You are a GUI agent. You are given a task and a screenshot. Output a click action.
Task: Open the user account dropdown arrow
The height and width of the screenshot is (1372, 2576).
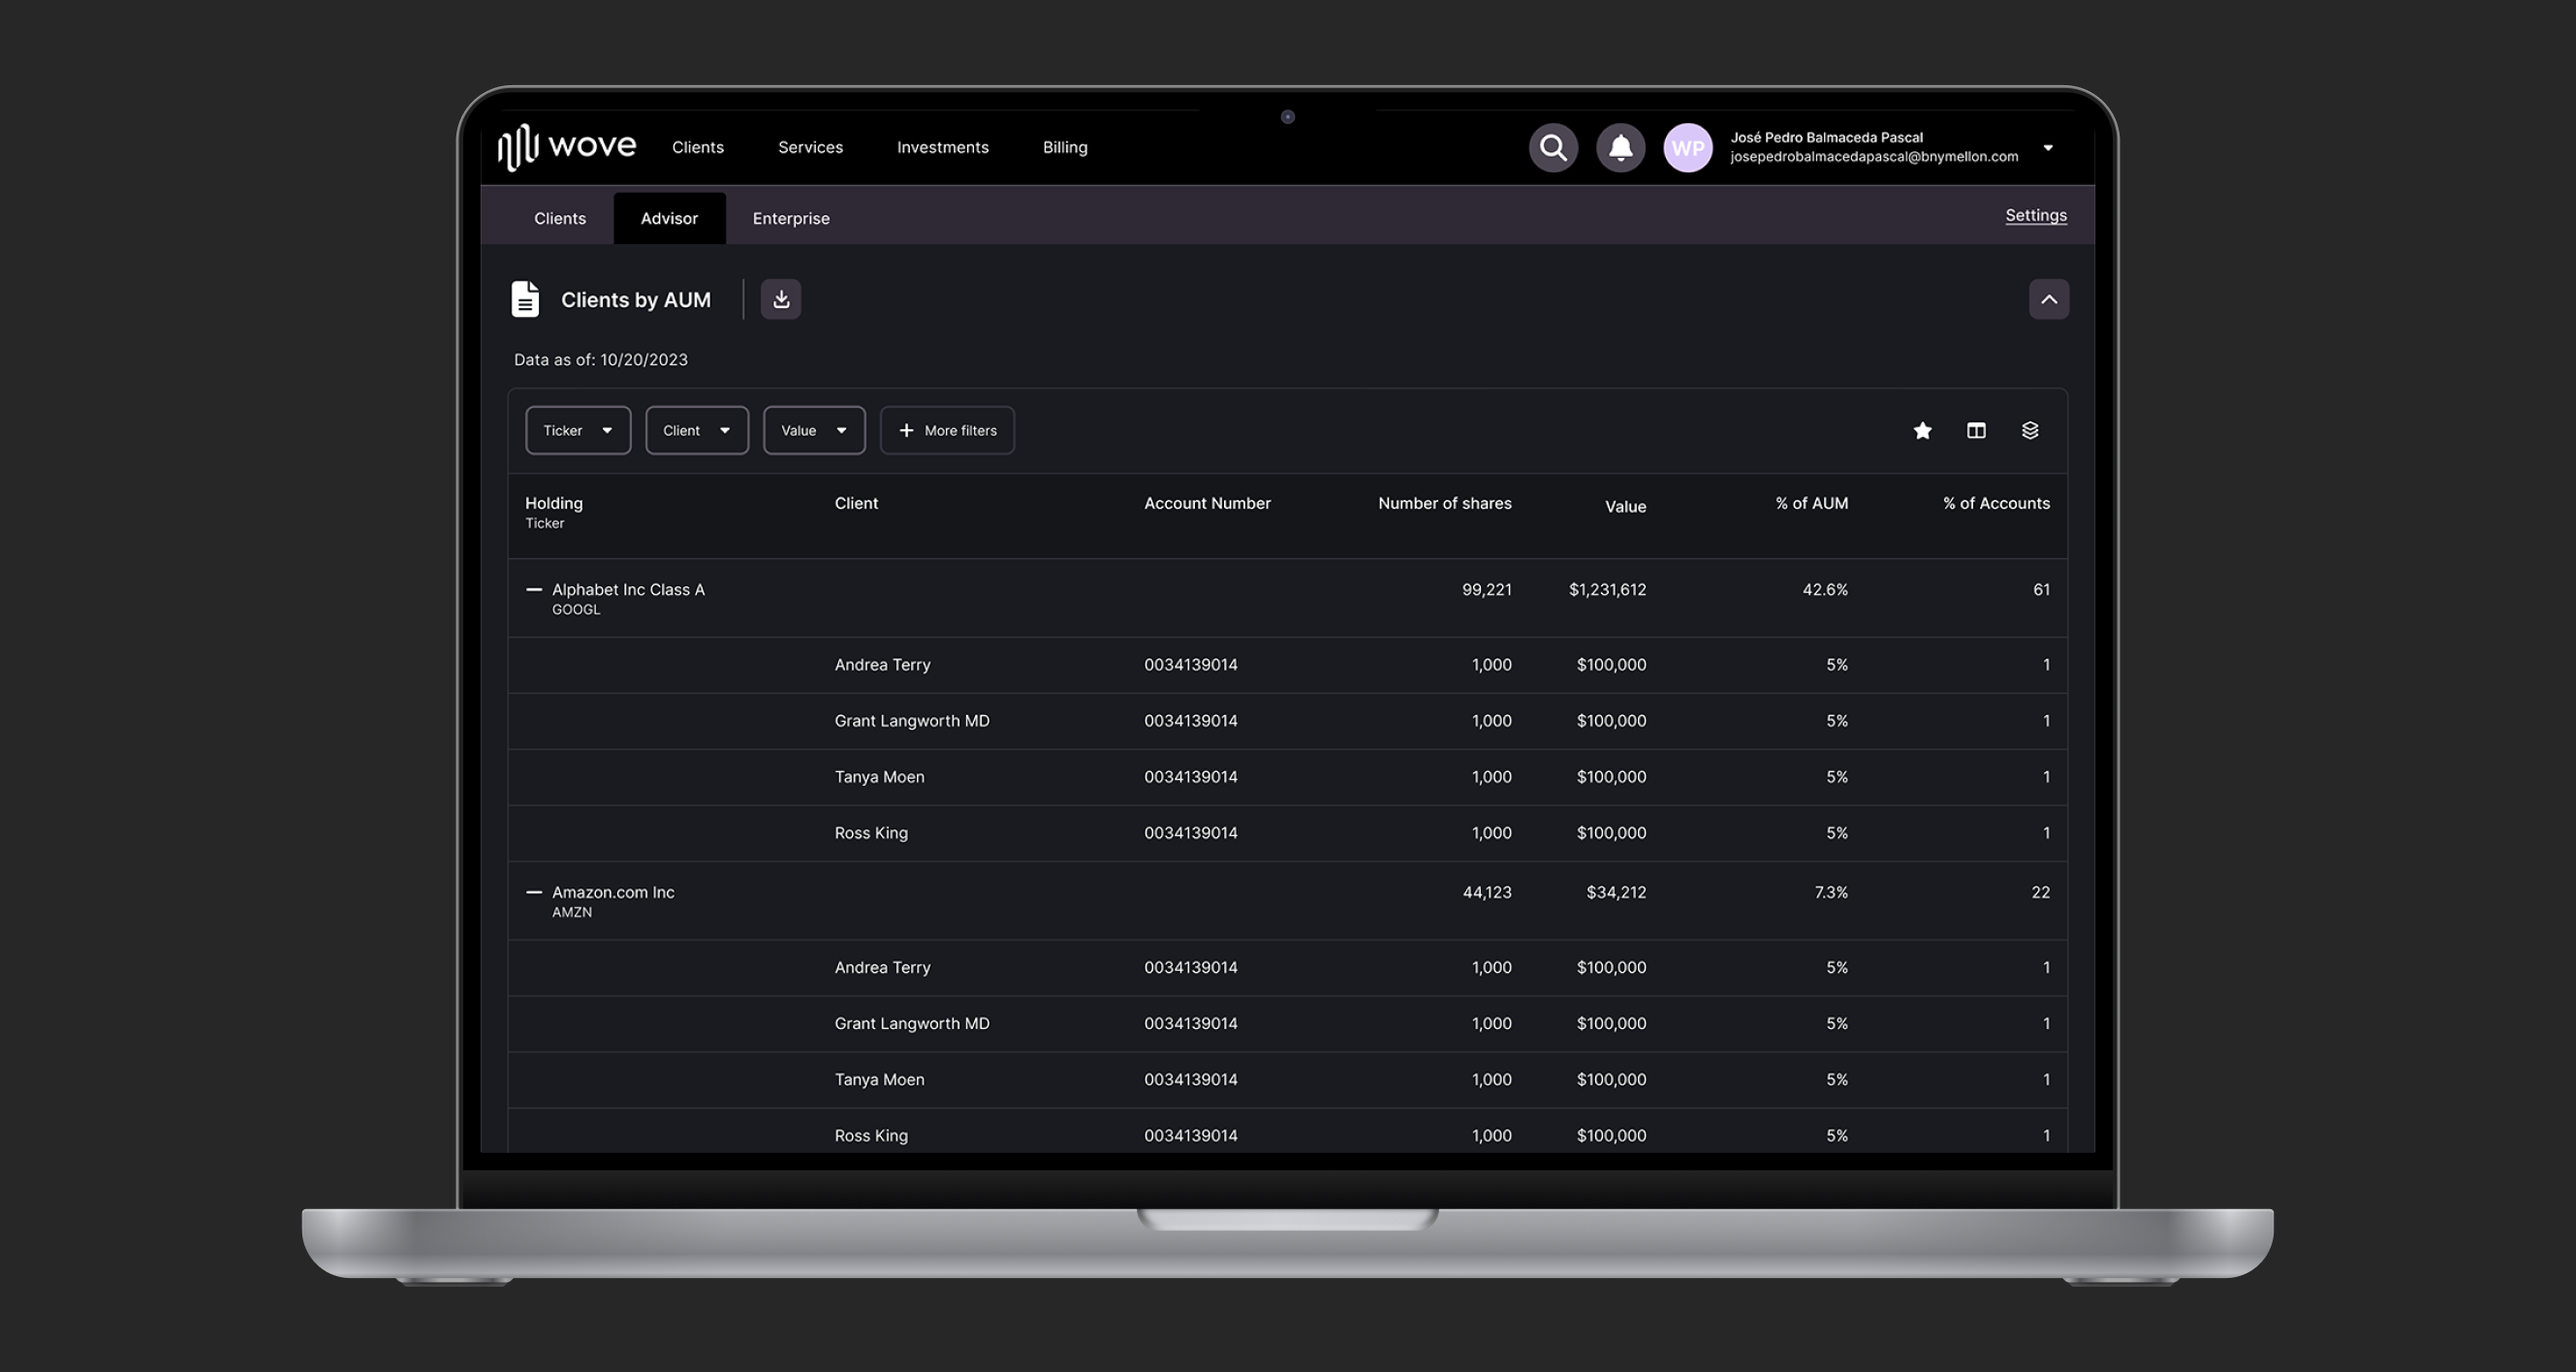pos(2048,148)
